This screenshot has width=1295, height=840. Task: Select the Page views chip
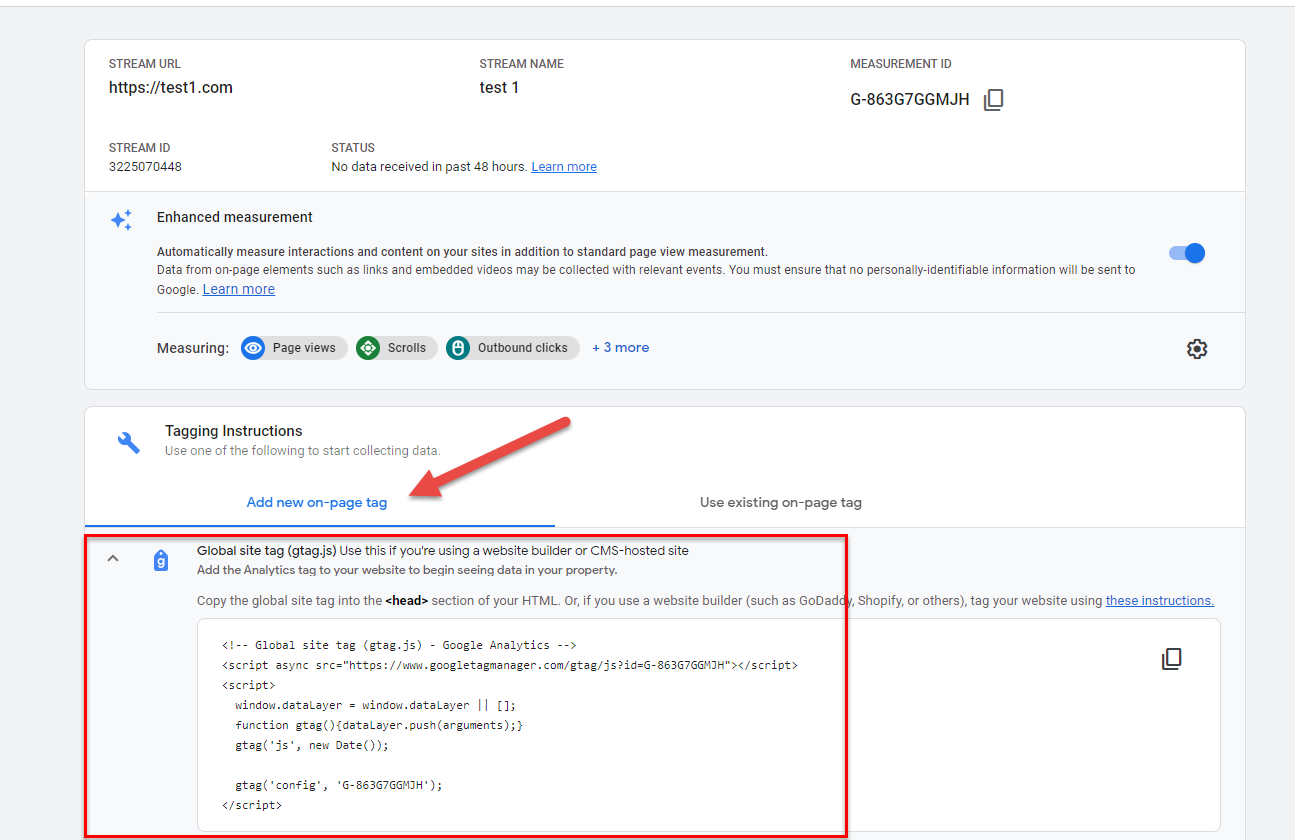[x=295, y=348]
